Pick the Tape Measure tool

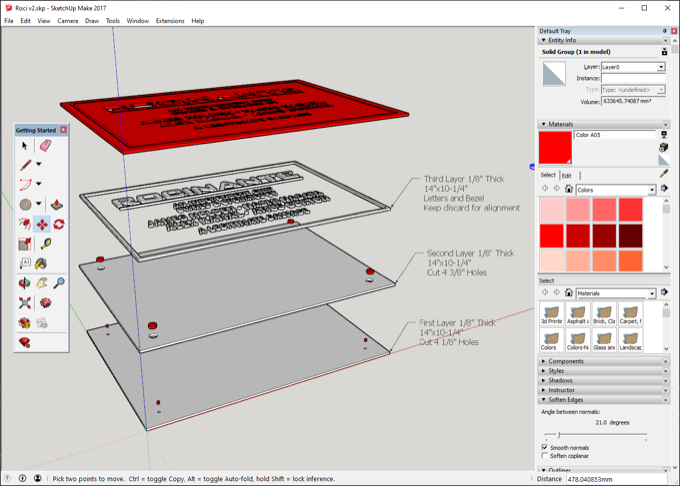(46, 244)
